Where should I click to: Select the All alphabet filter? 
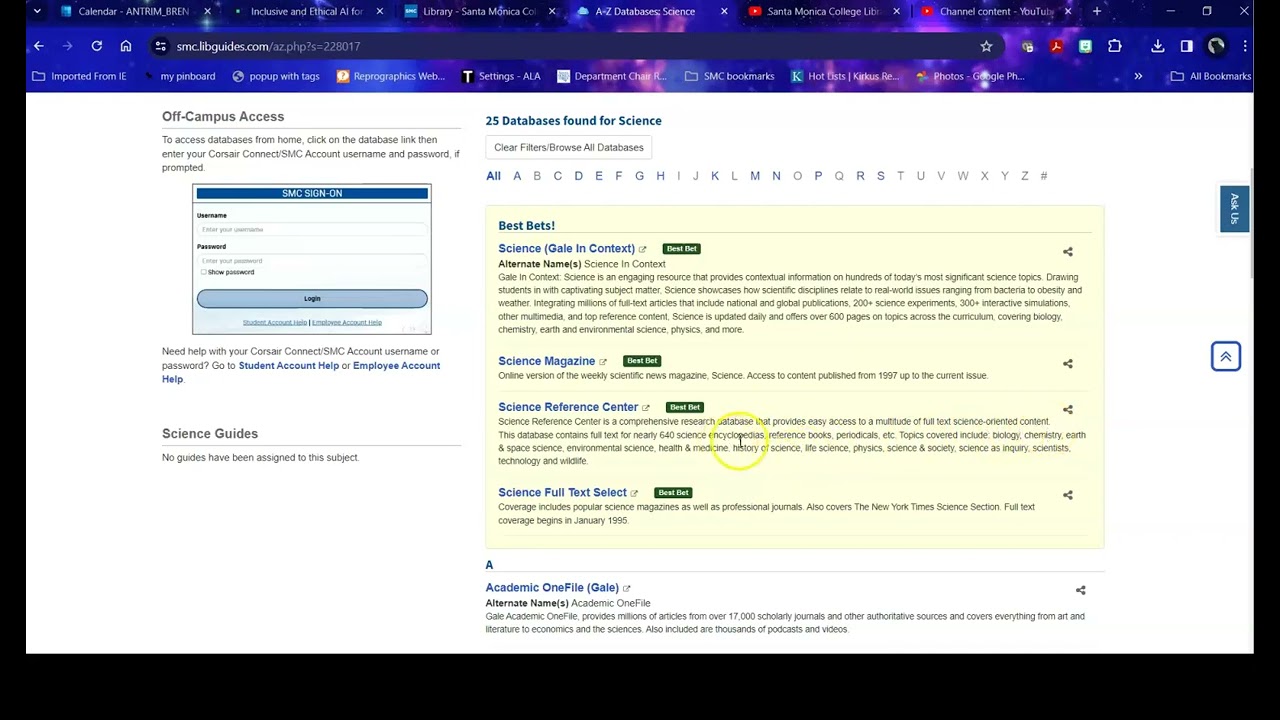pyautogui.click(x=493, y=176)
